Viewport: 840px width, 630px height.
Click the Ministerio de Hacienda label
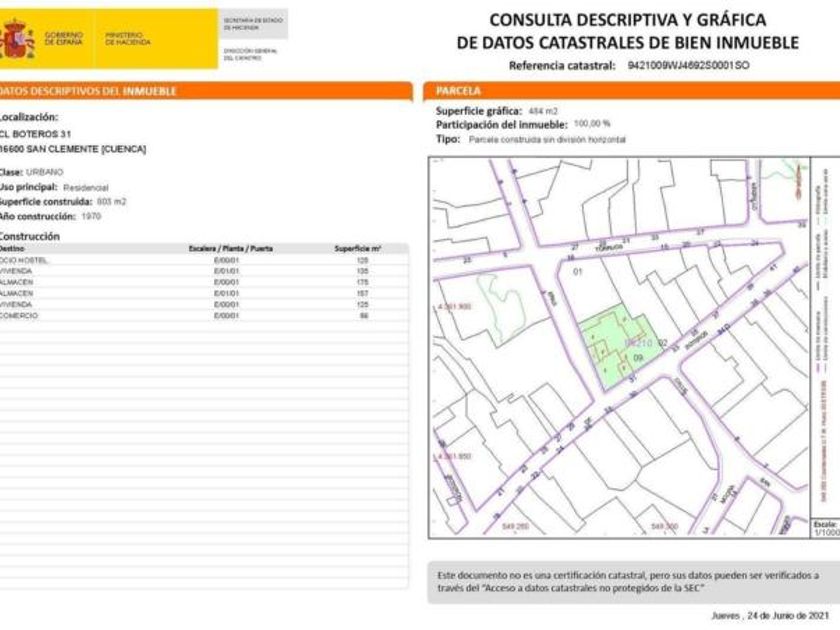[x=128, y=38]
